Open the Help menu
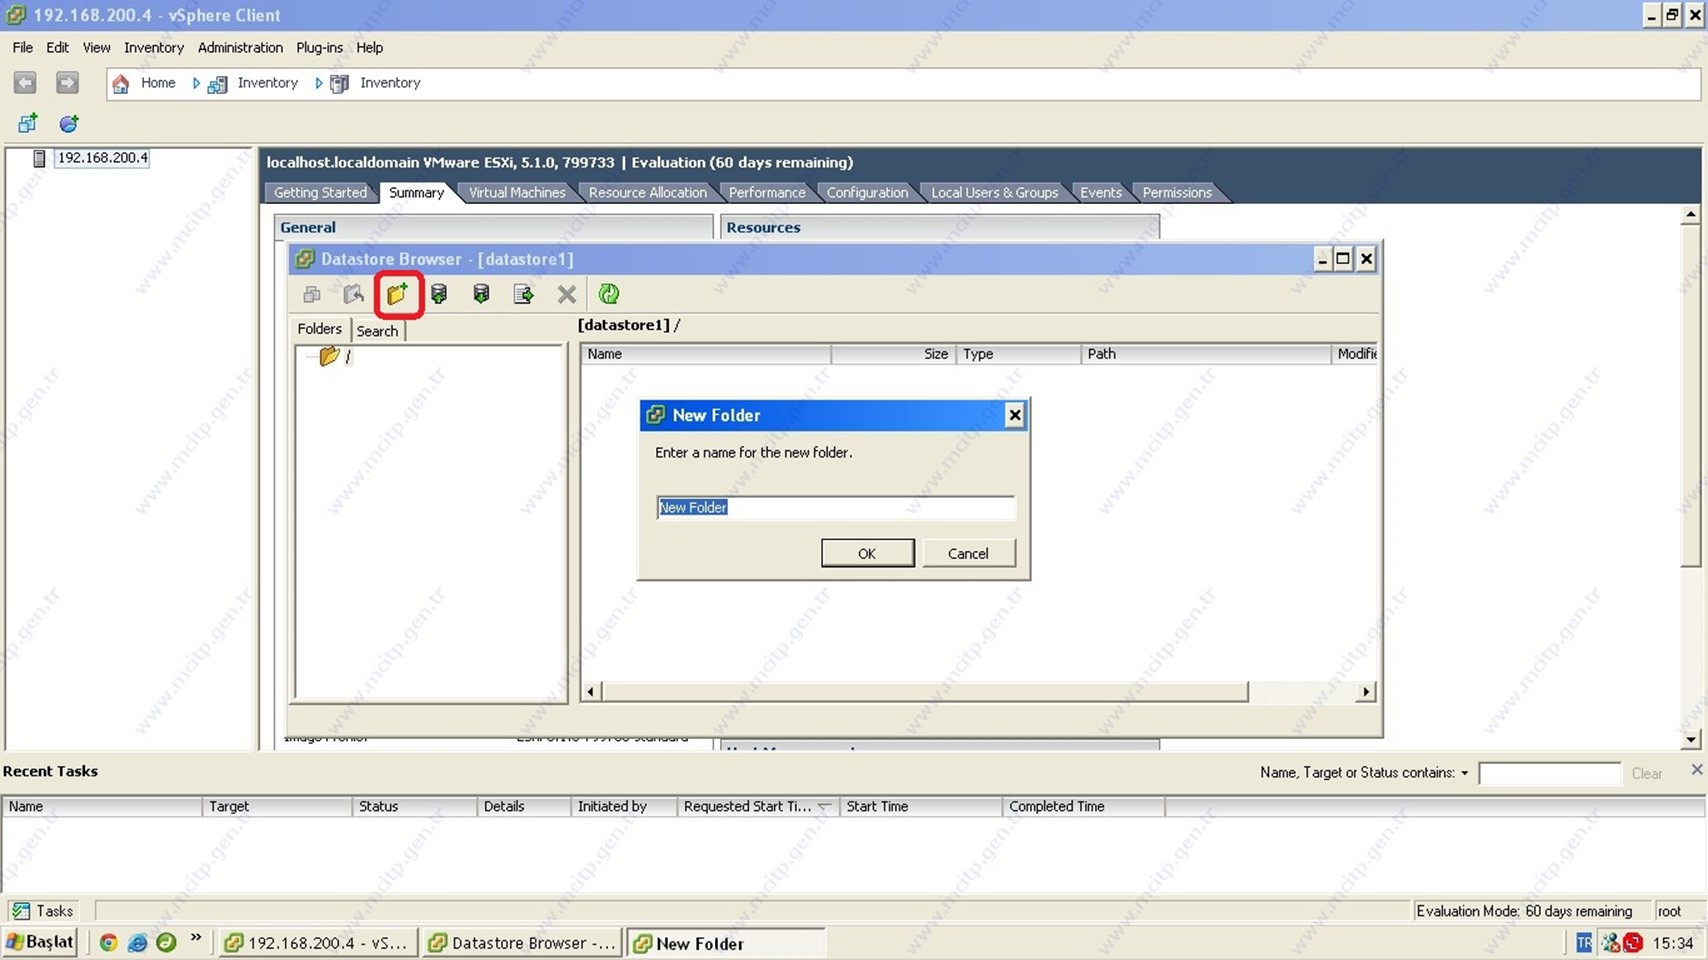Screen dimensions: 1708x960 tap(369, 47)
